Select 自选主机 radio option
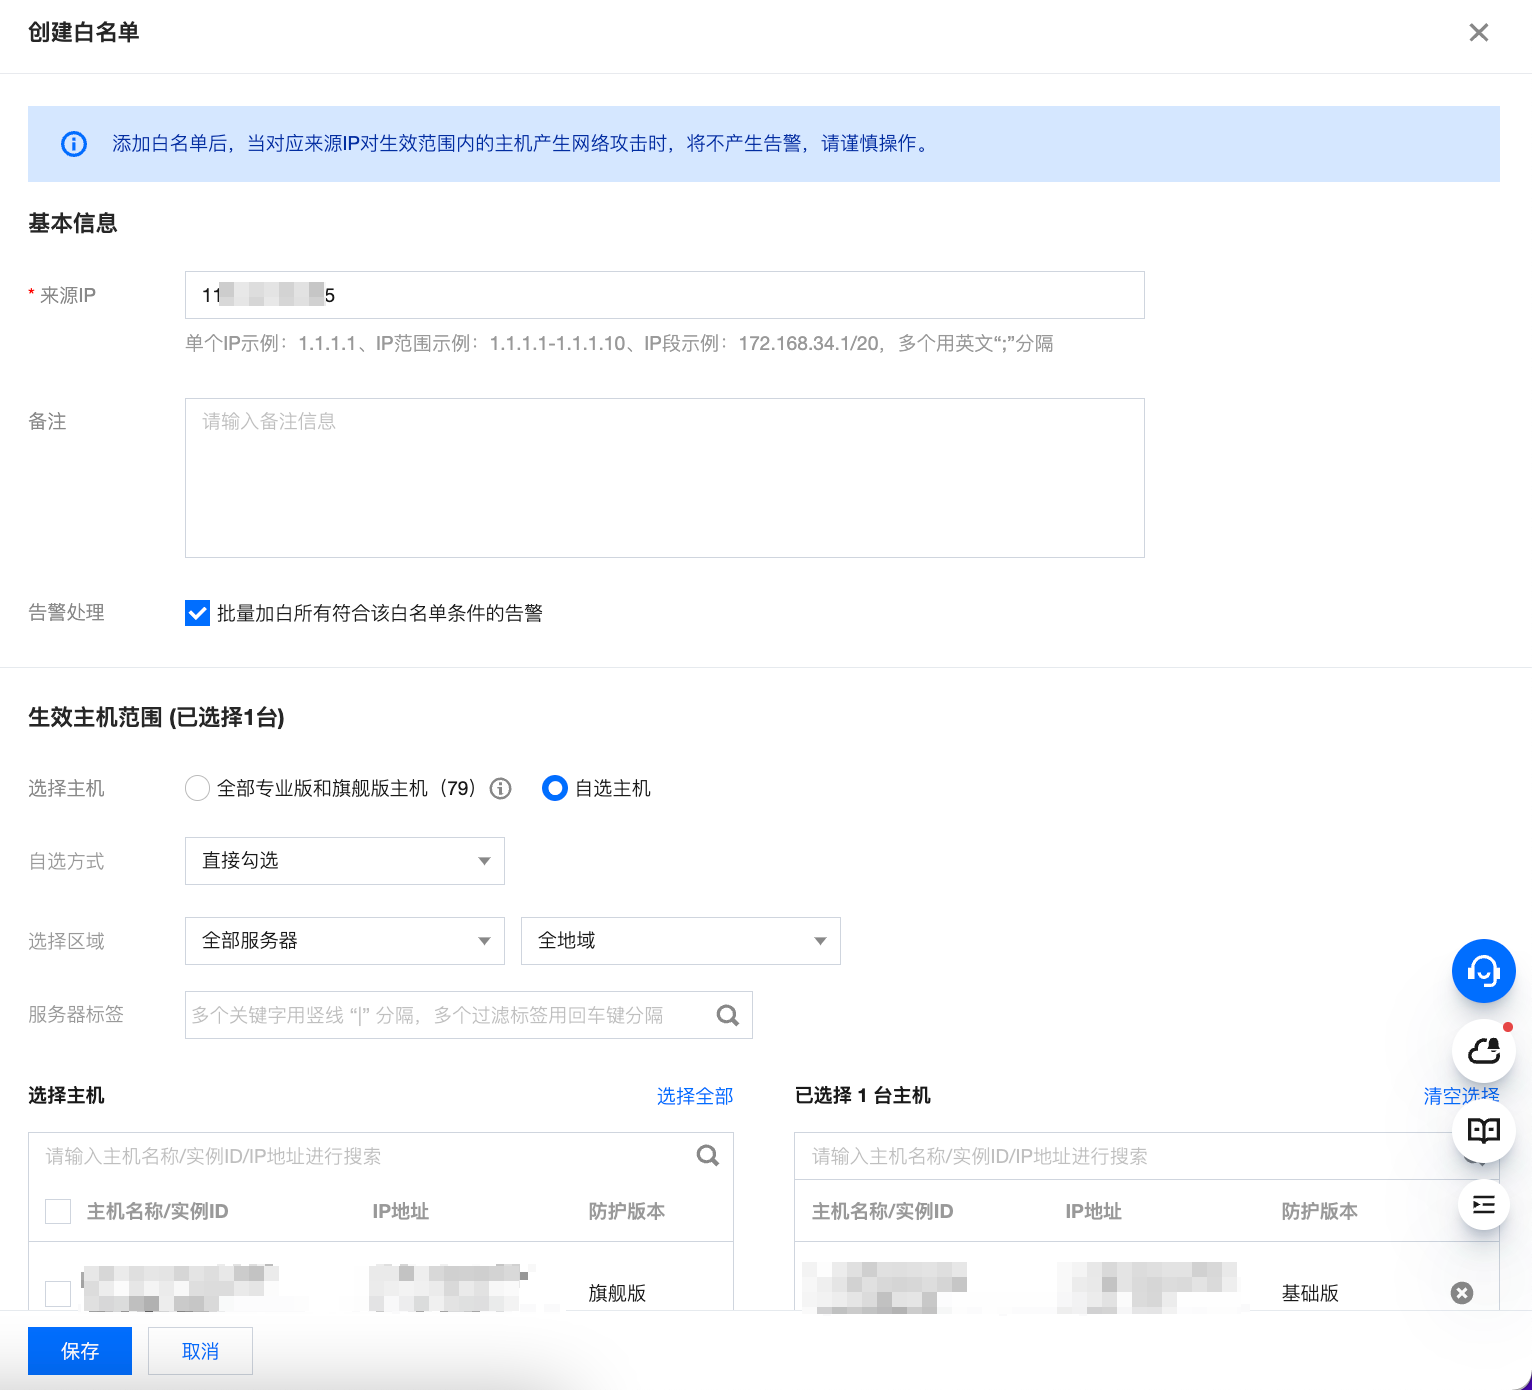 (x=555, y=789)
